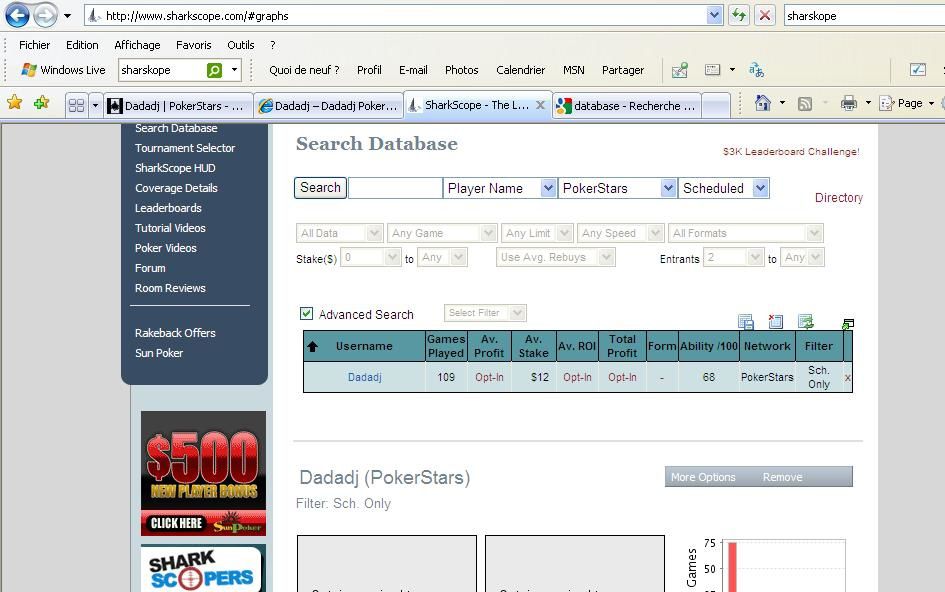Open the Favoris menu
Screen dimensions: 945x592
(x=193, y=45)
